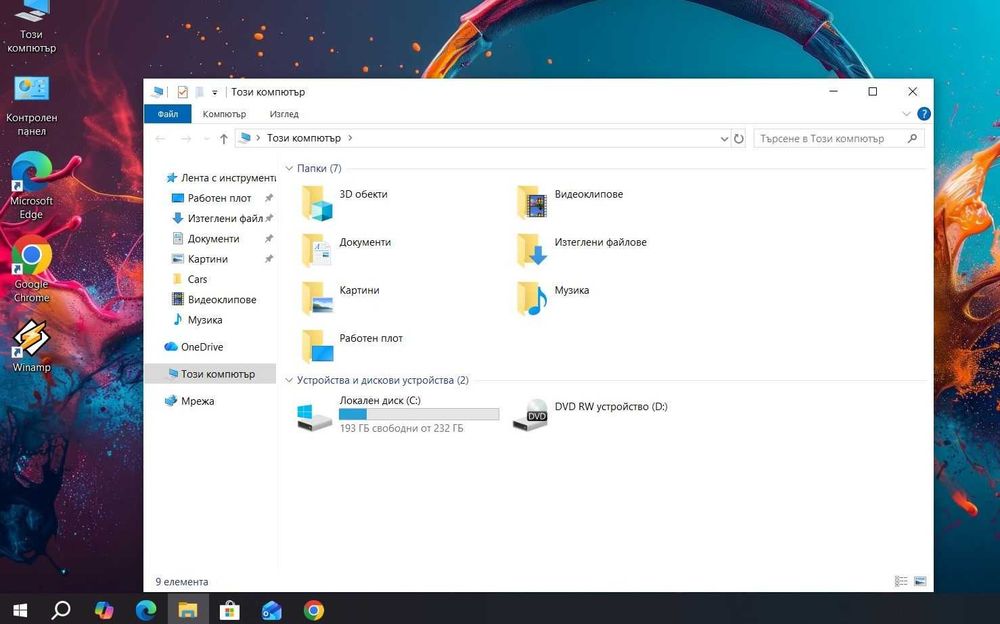This screenshot has width=1000, height=624.
Task: Open the Изглед ribbon tab
Action: [284, 114]
